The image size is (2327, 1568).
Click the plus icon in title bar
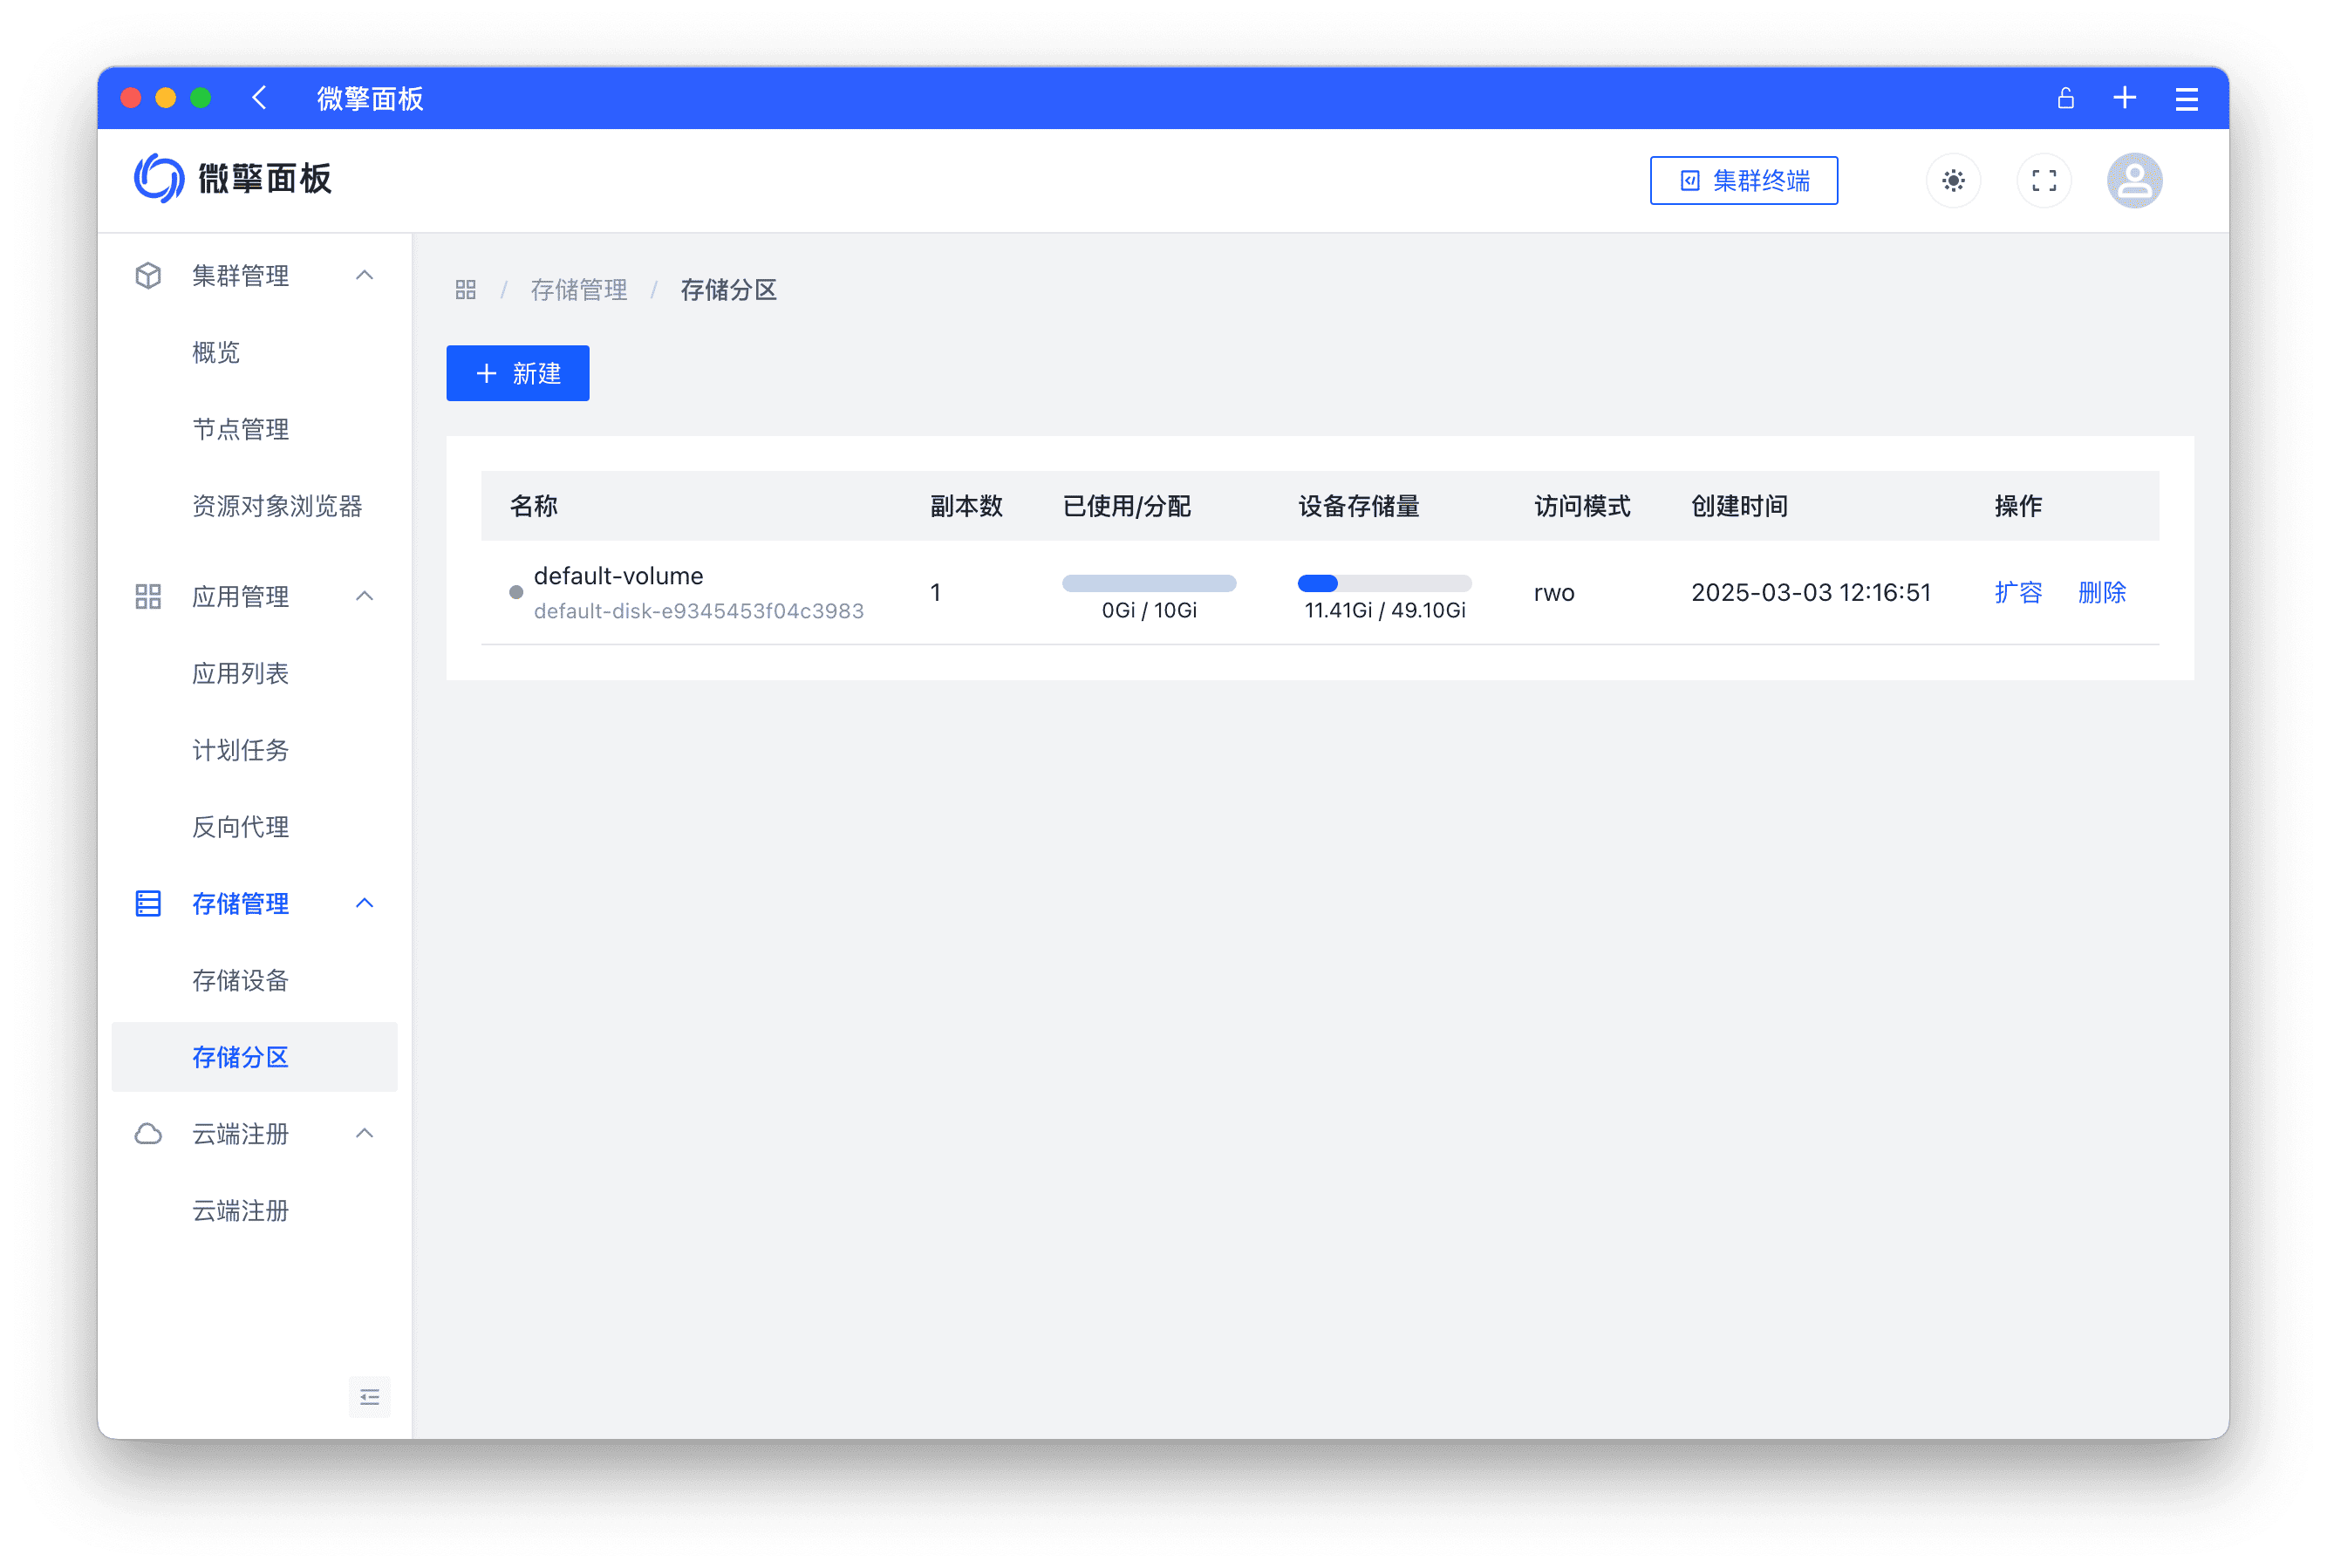pyautogui.click(x=2125, y=98)
